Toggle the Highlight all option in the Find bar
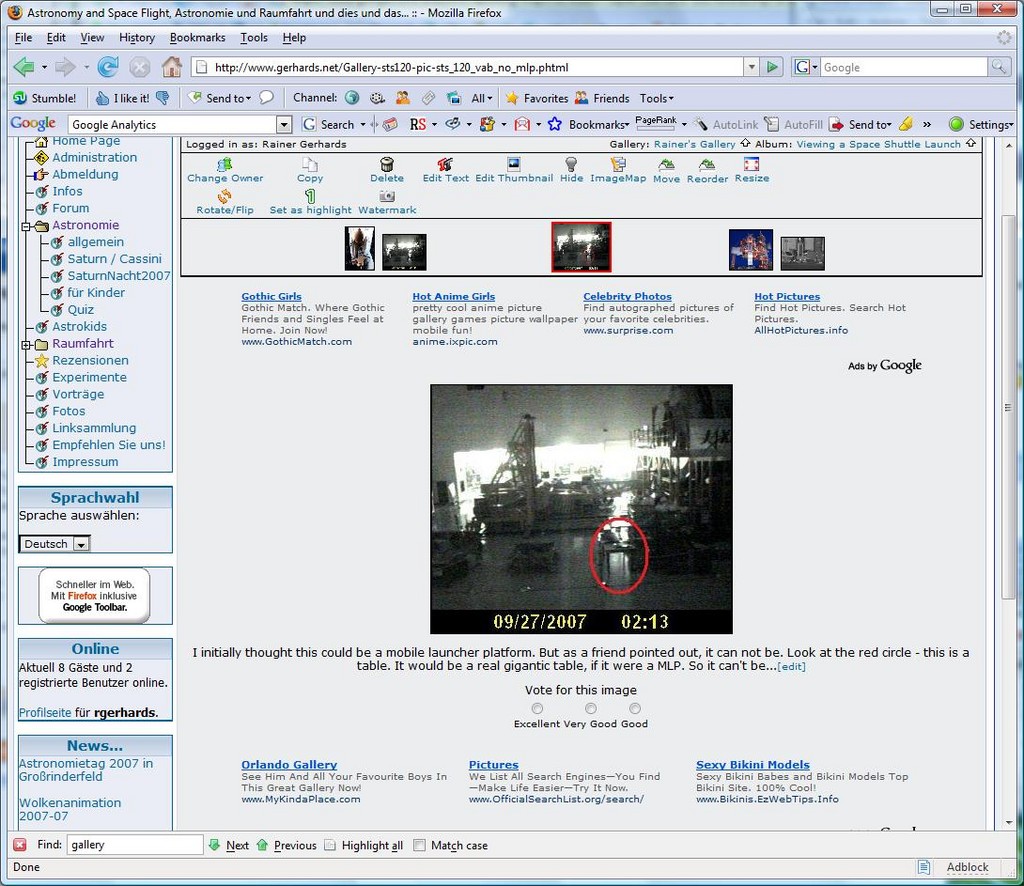1024x886 pixels. click(x=364, y=845)
